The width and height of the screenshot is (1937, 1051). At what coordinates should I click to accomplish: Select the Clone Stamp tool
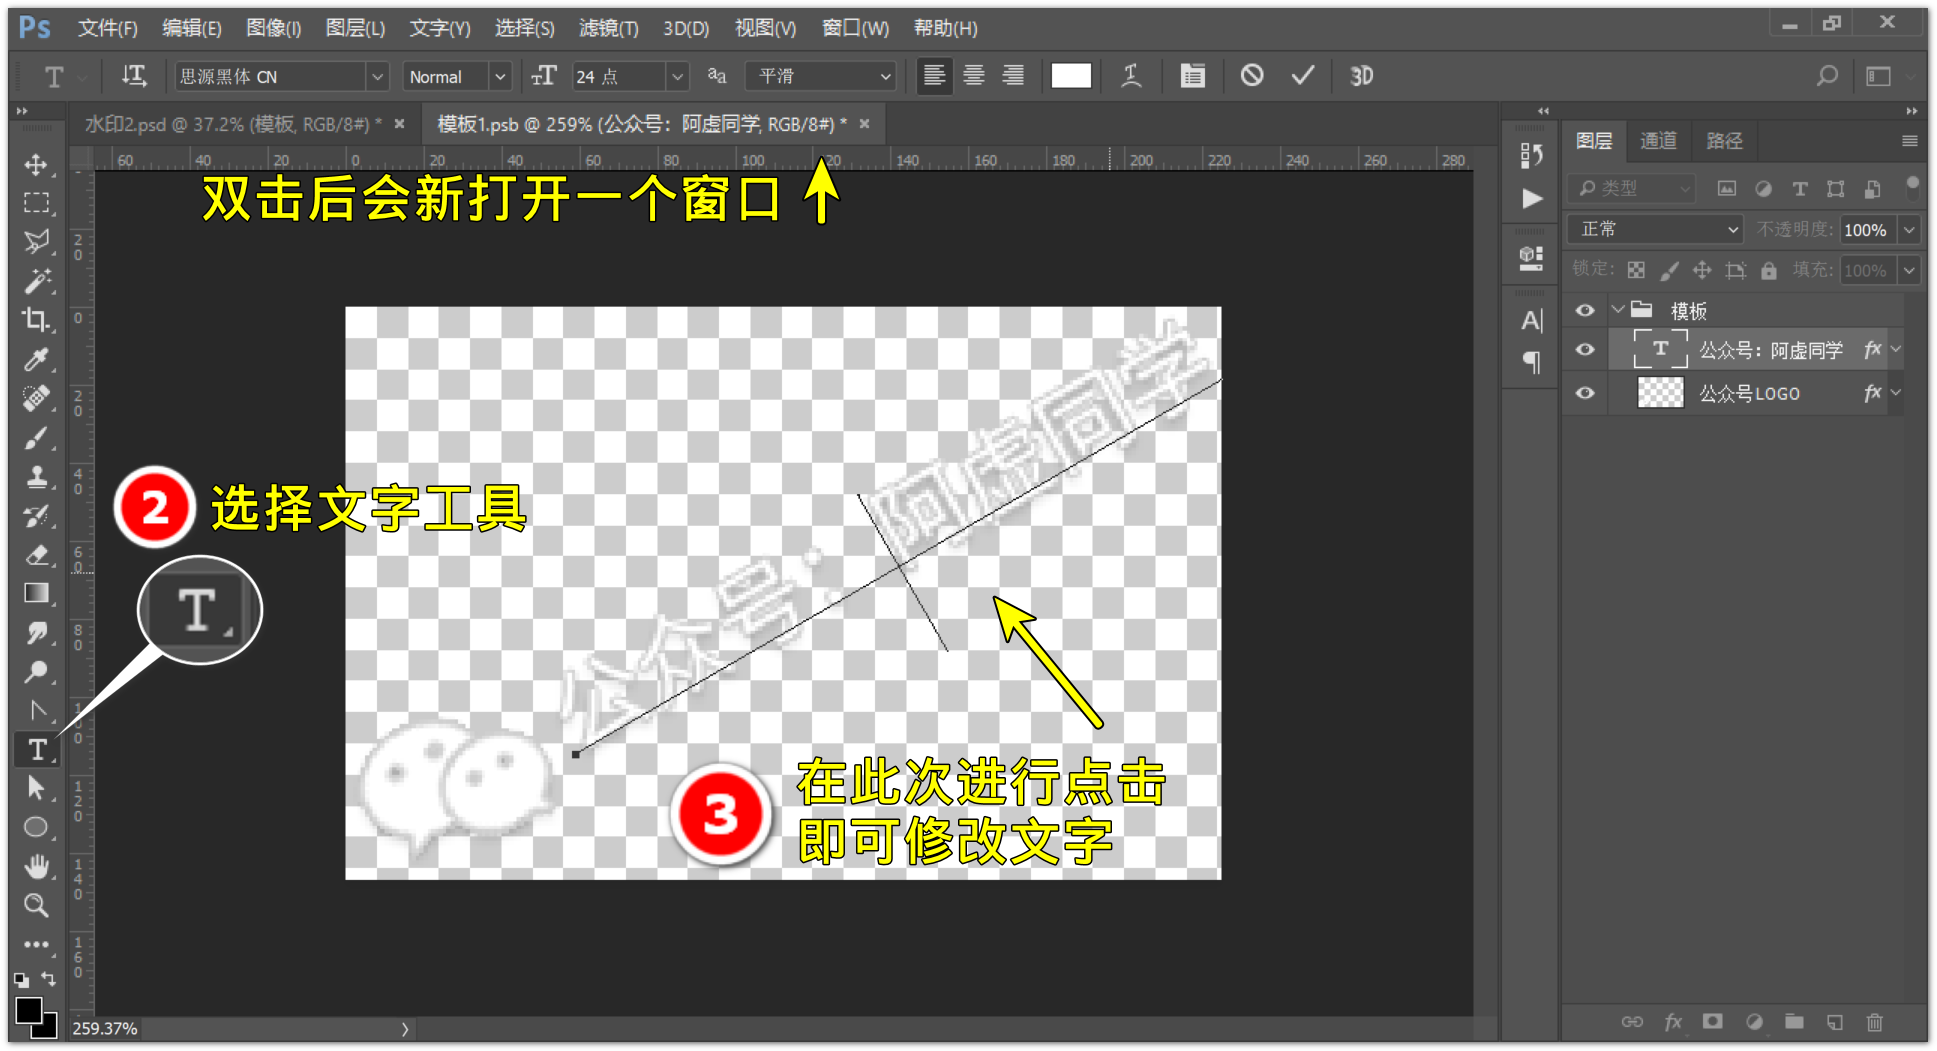(x=37, y=476)
